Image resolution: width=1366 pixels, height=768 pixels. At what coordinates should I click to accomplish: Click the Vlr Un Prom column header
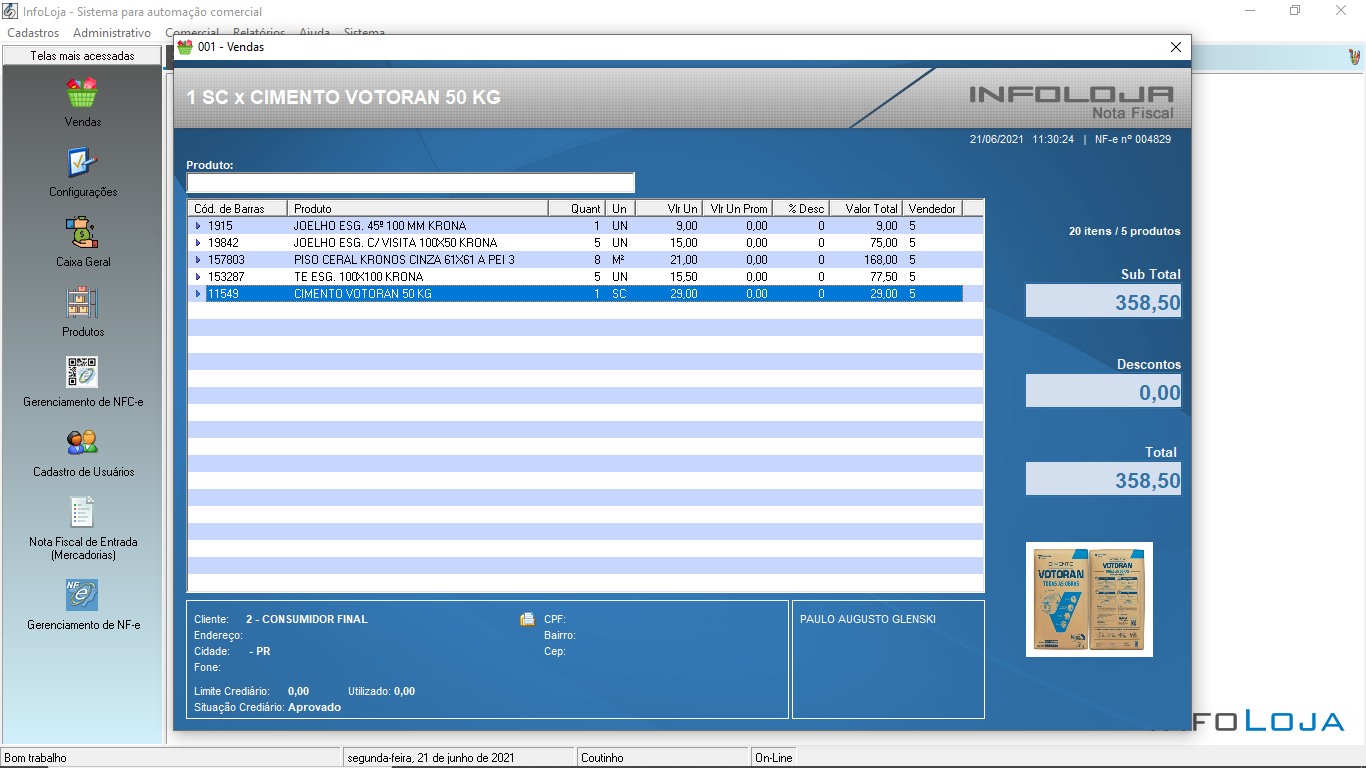738,208
